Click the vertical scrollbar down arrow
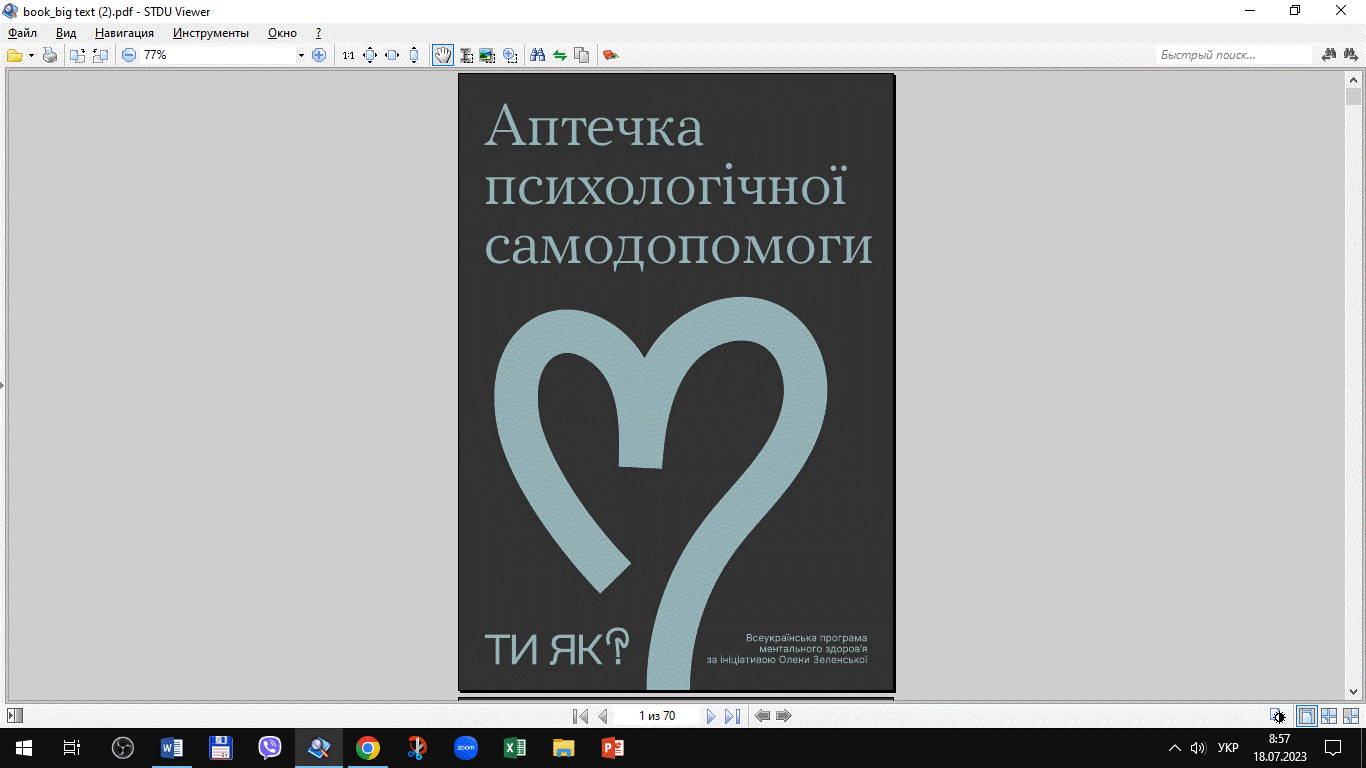 coord(1354,692)
